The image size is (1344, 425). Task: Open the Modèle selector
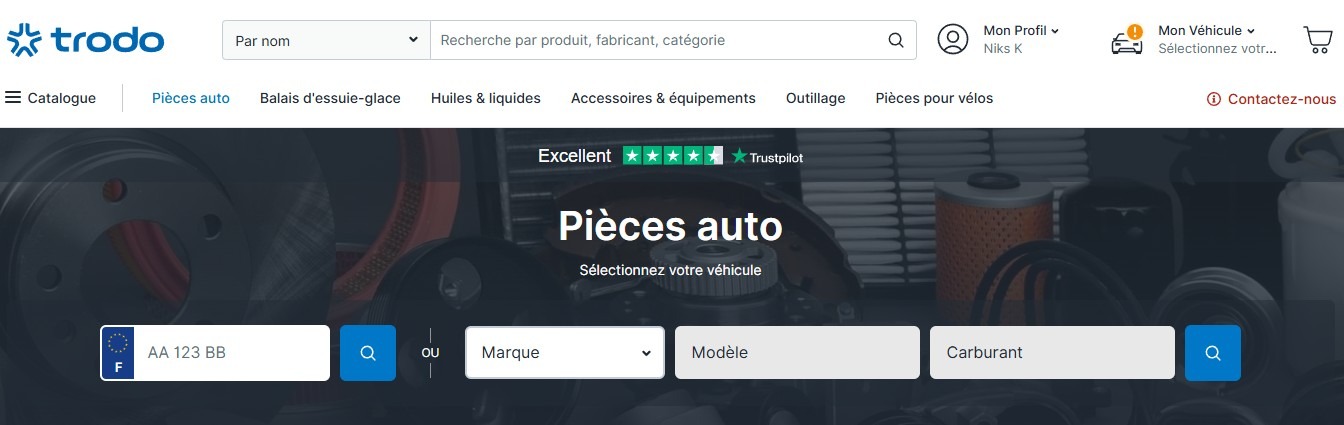point(797,353)
